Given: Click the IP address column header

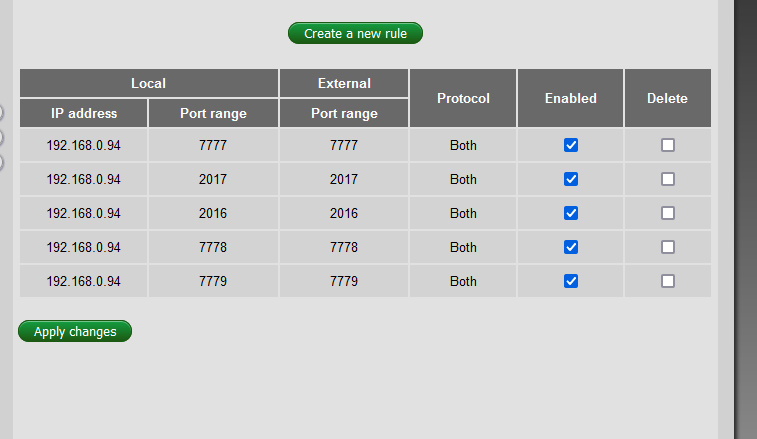Looking at the screenshot, I should pos(84,113).
